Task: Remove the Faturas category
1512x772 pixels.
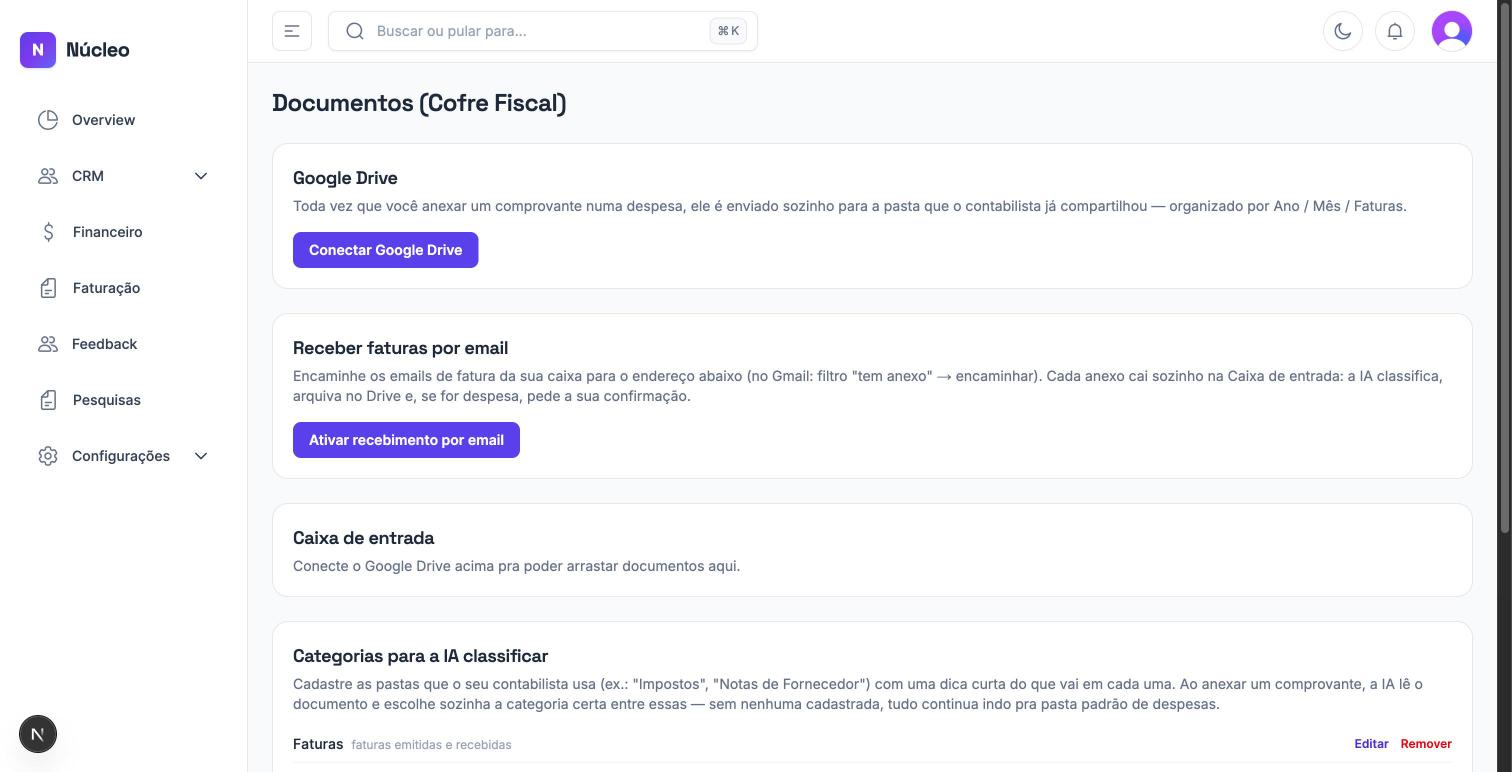Action: pyautogui.click(x=1426, y=744)
